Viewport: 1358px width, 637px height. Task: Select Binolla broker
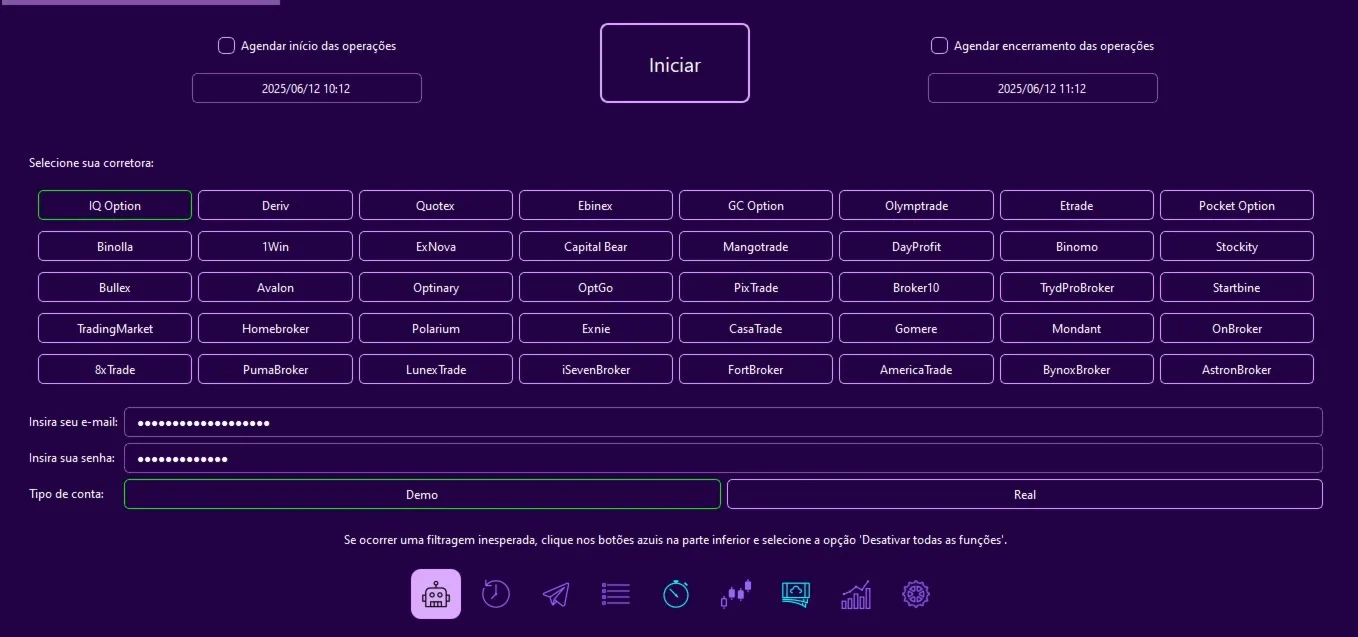[x=115, y=246]
